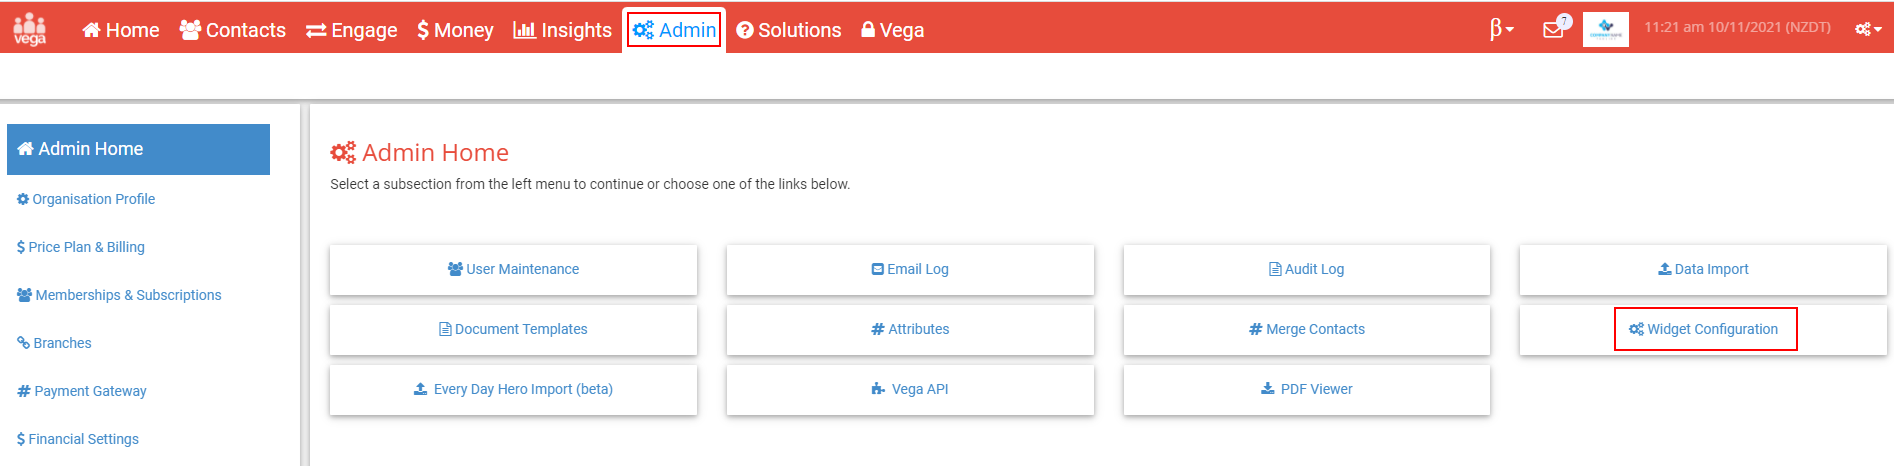Open the Contacts menu

(233, 30)
